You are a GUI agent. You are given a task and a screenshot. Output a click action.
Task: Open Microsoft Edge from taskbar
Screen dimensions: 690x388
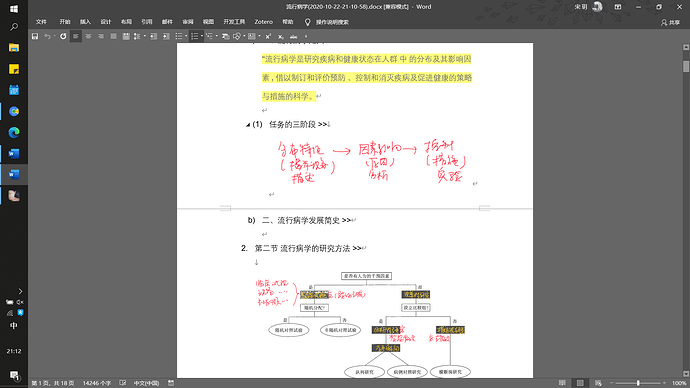[14, 132]
